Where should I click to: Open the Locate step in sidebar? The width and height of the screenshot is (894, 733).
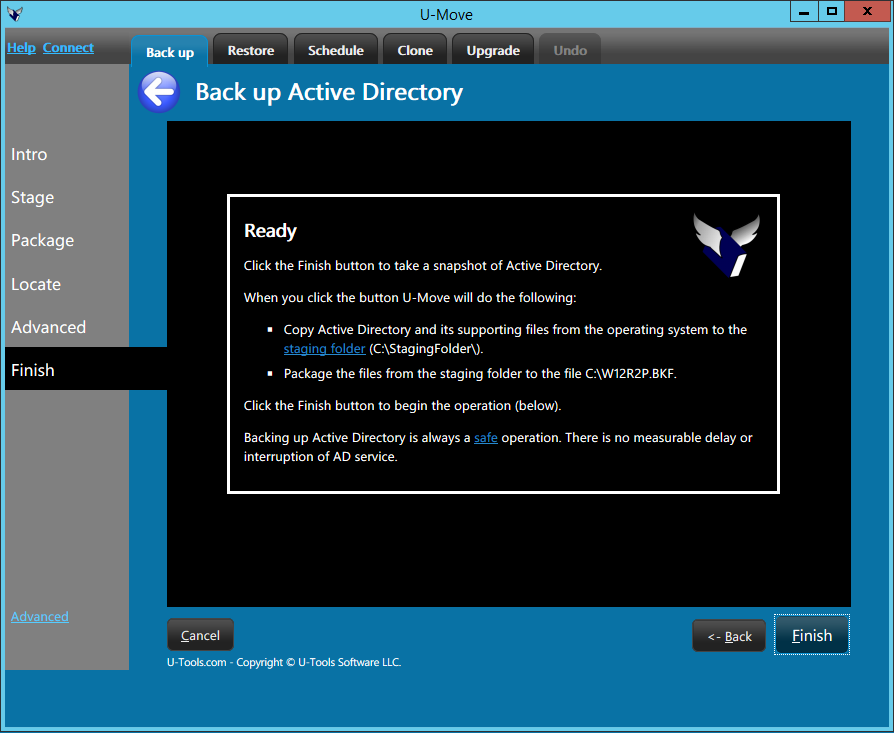(x=36, y=284)
